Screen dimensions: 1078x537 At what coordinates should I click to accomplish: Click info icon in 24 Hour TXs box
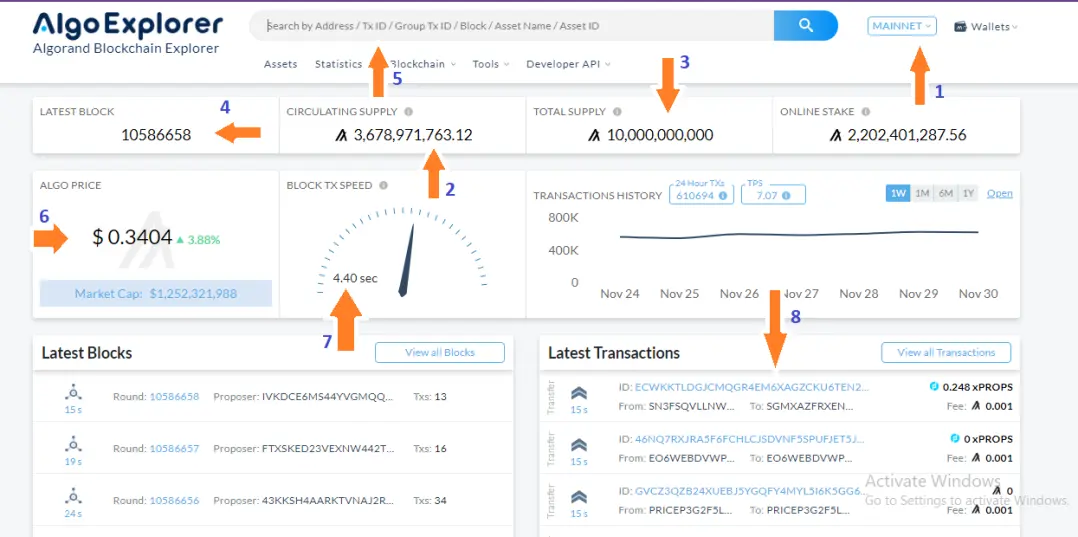723,196
